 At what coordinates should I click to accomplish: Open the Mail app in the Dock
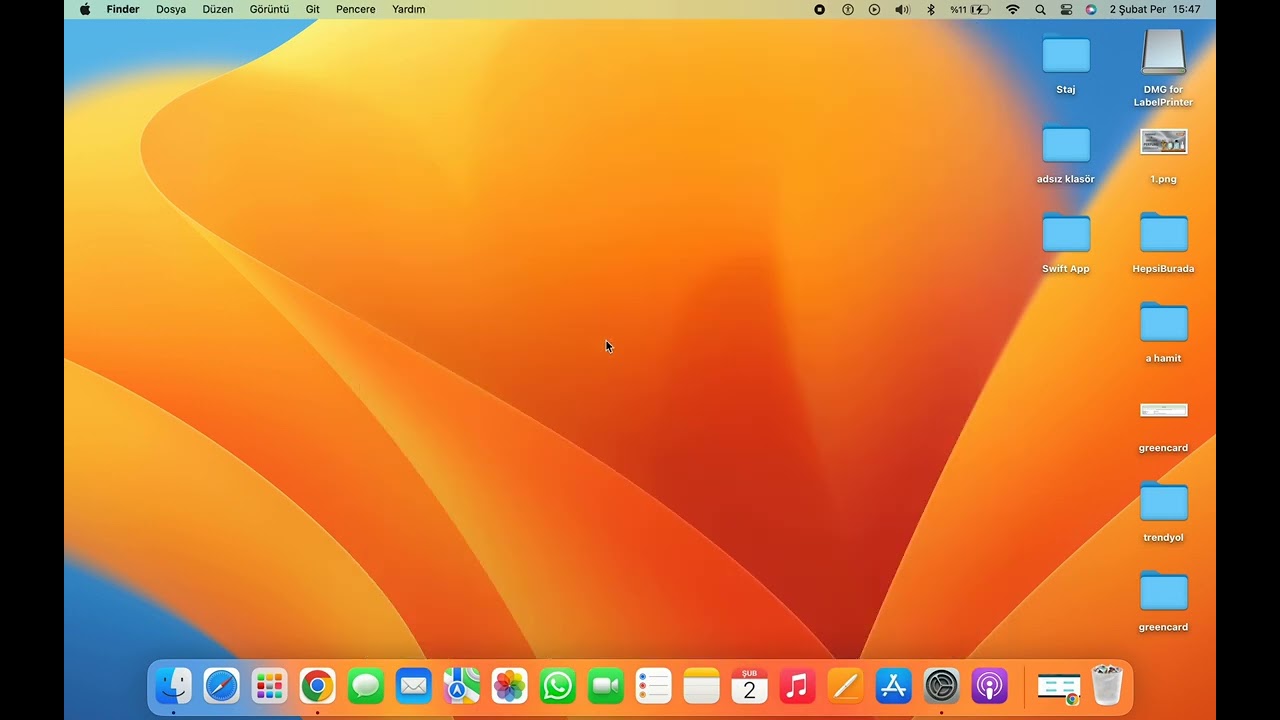coord(413,686)
